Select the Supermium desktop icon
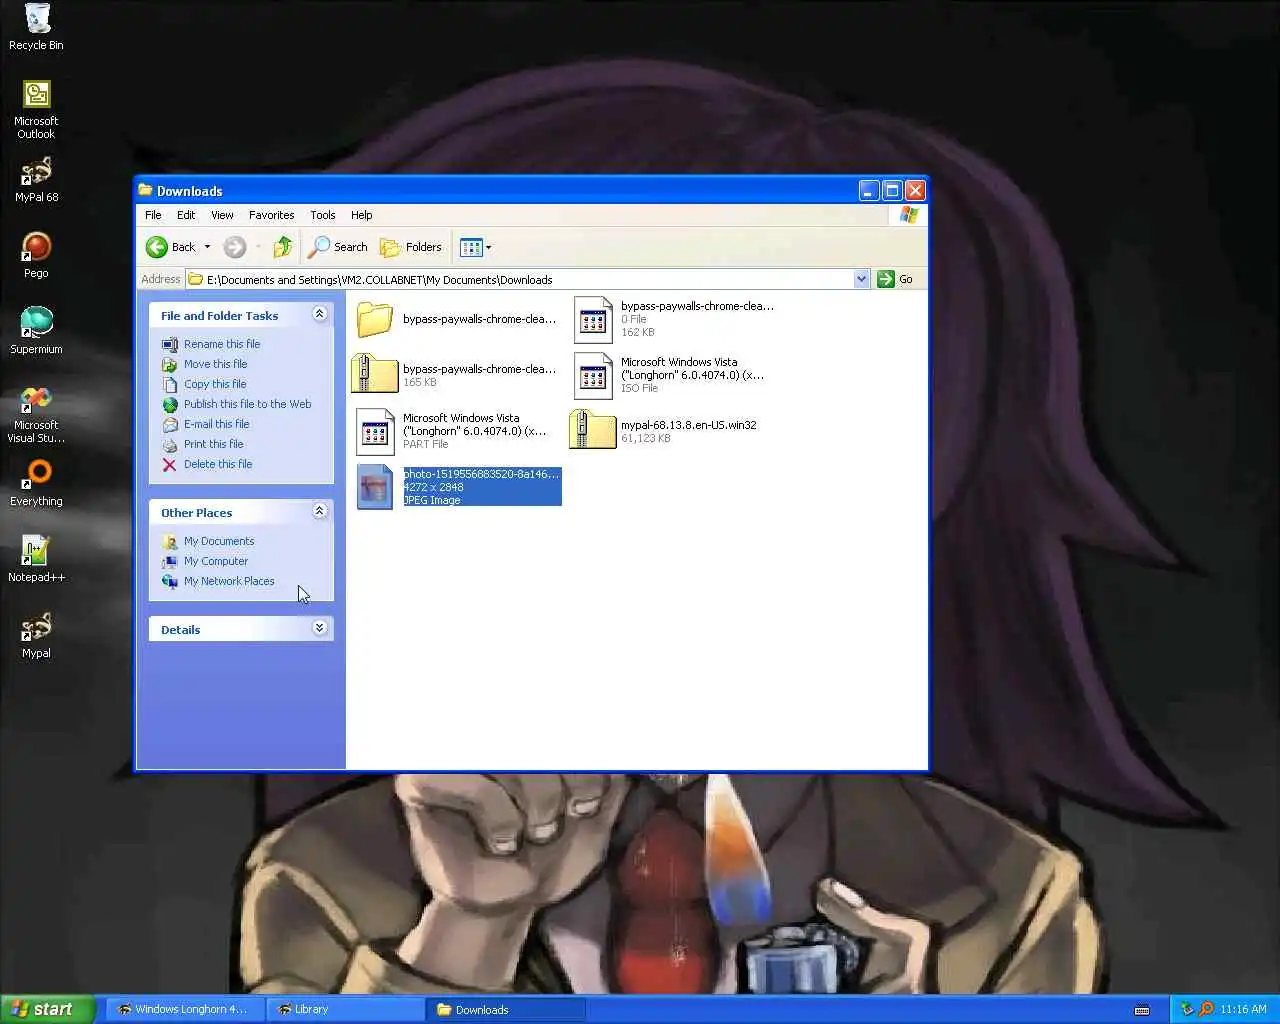The width and height of the screenshot is (1280, 1024). (36, 331)
